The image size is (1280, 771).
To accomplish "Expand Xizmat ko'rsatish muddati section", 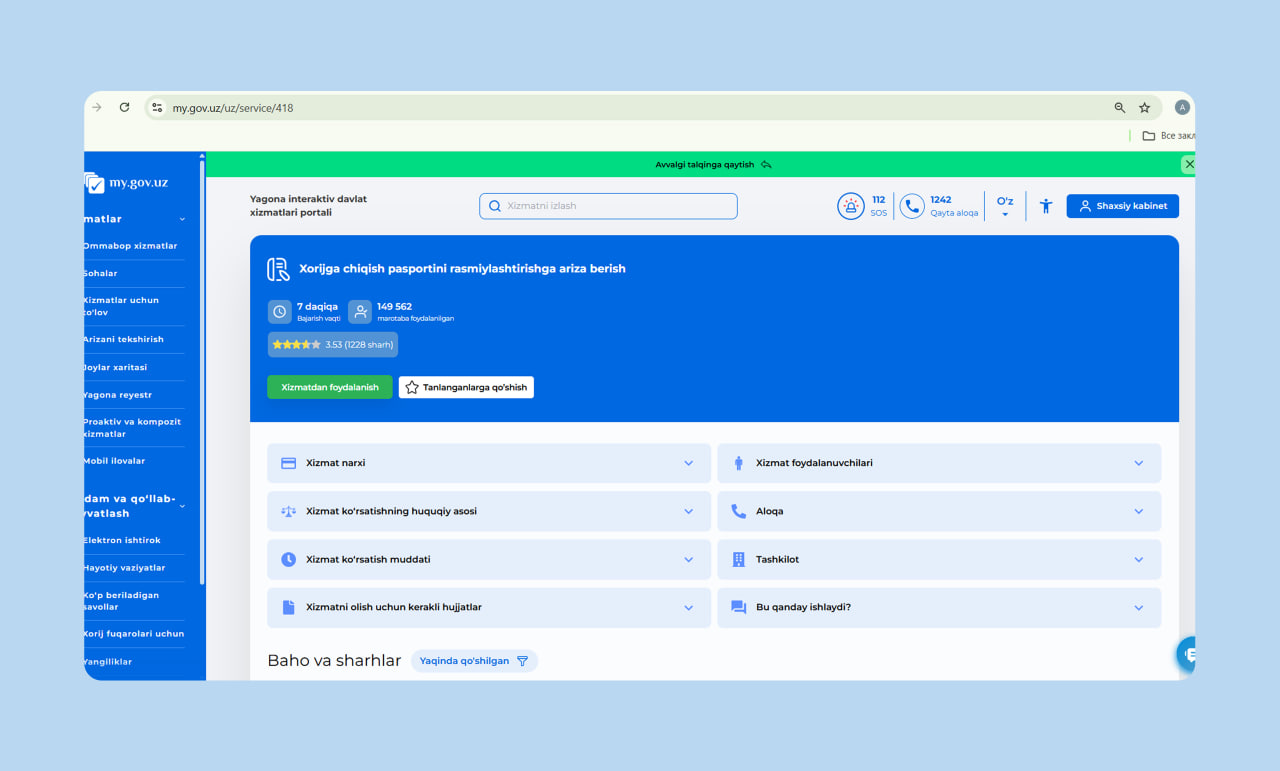I will coord(489,559).
